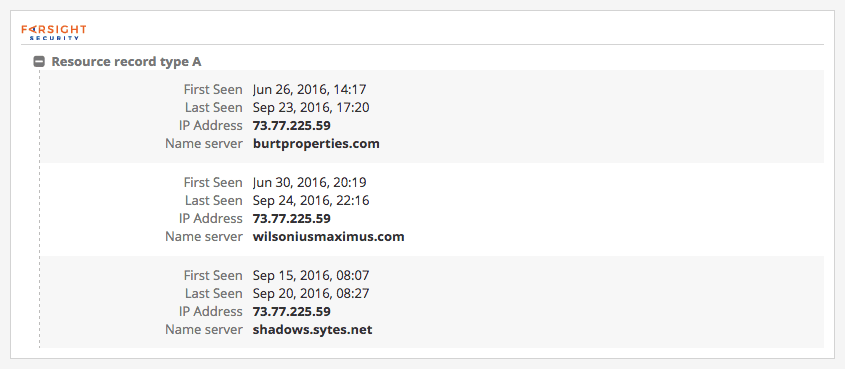The width and height of the screenshot is (845, 369).
Task: Click IP Address label in third record
Action: point(211,312)
